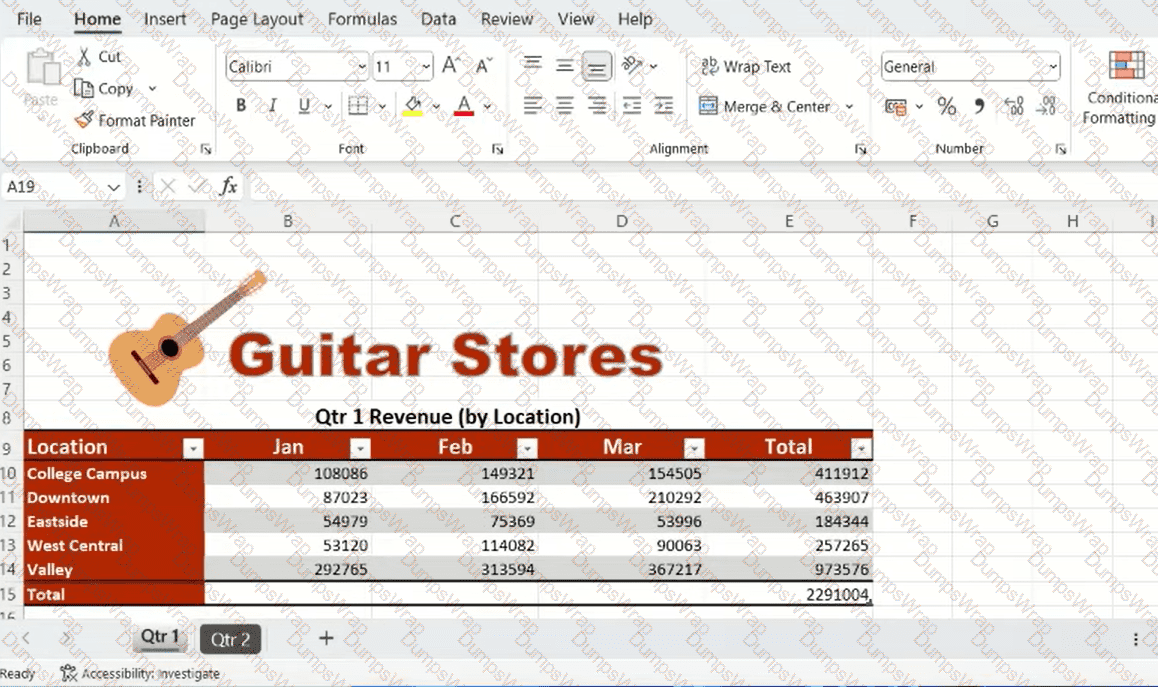Open the Location column filter dropdown
This screenshot has width=1158, height=687.
click(x=193, y=449)
